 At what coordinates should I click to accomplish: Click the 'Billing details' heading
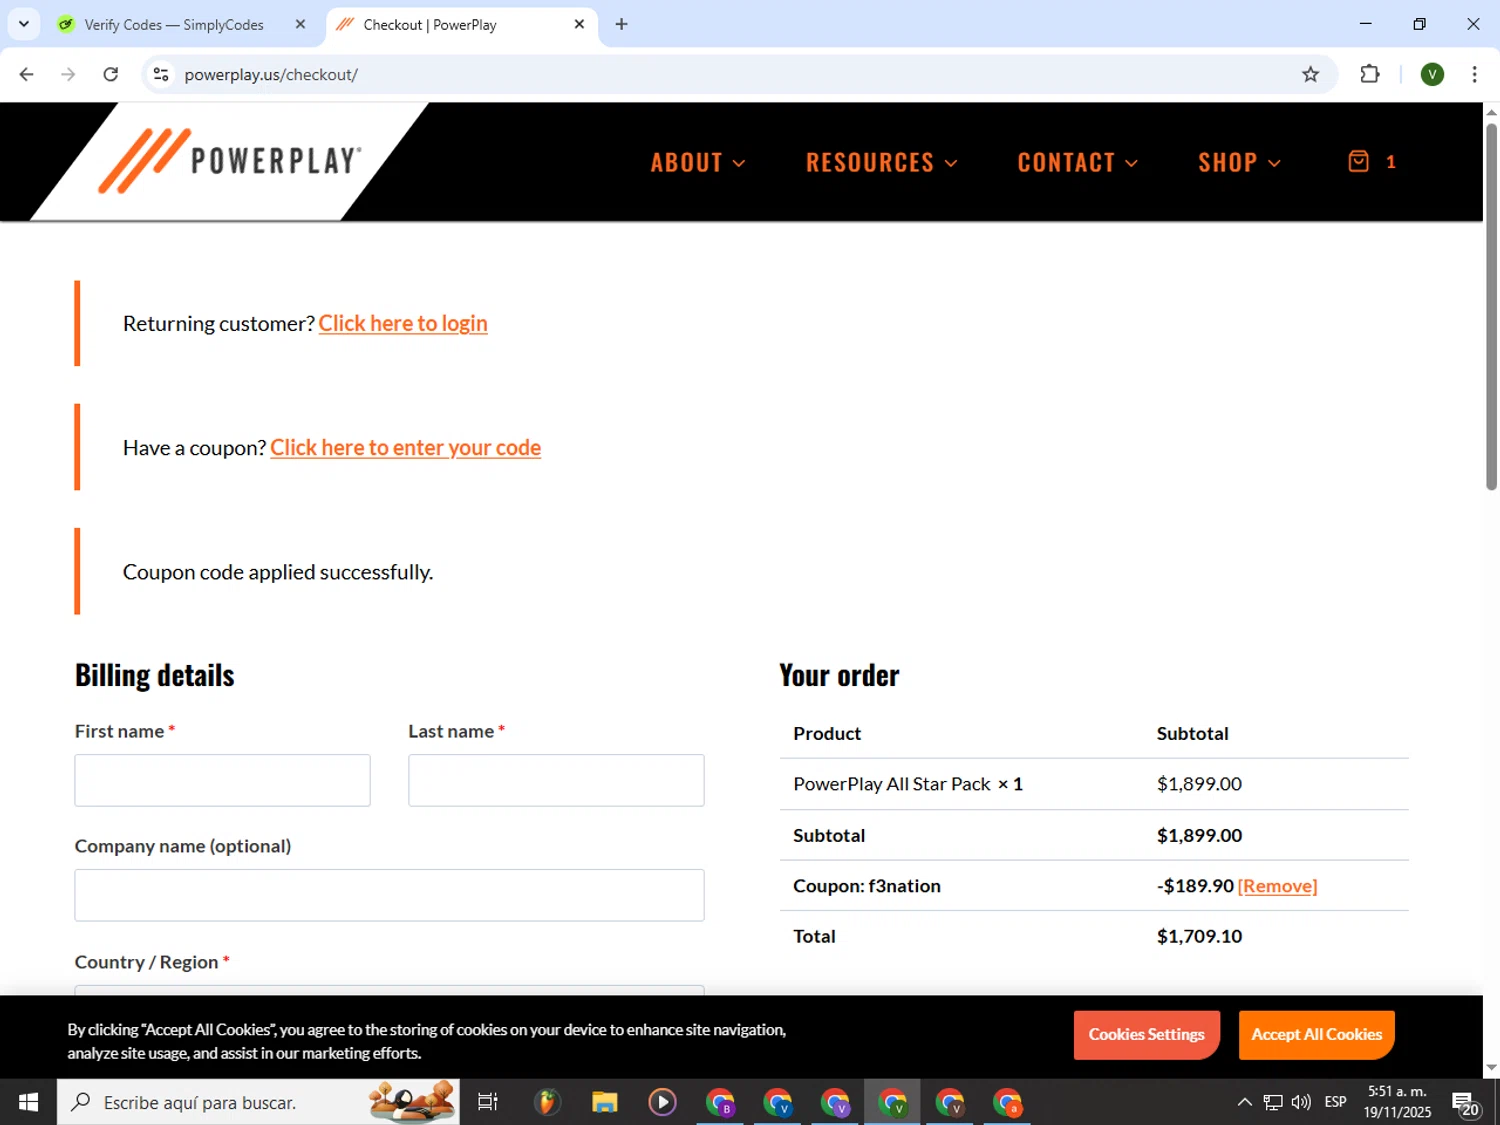coord(154,675)
